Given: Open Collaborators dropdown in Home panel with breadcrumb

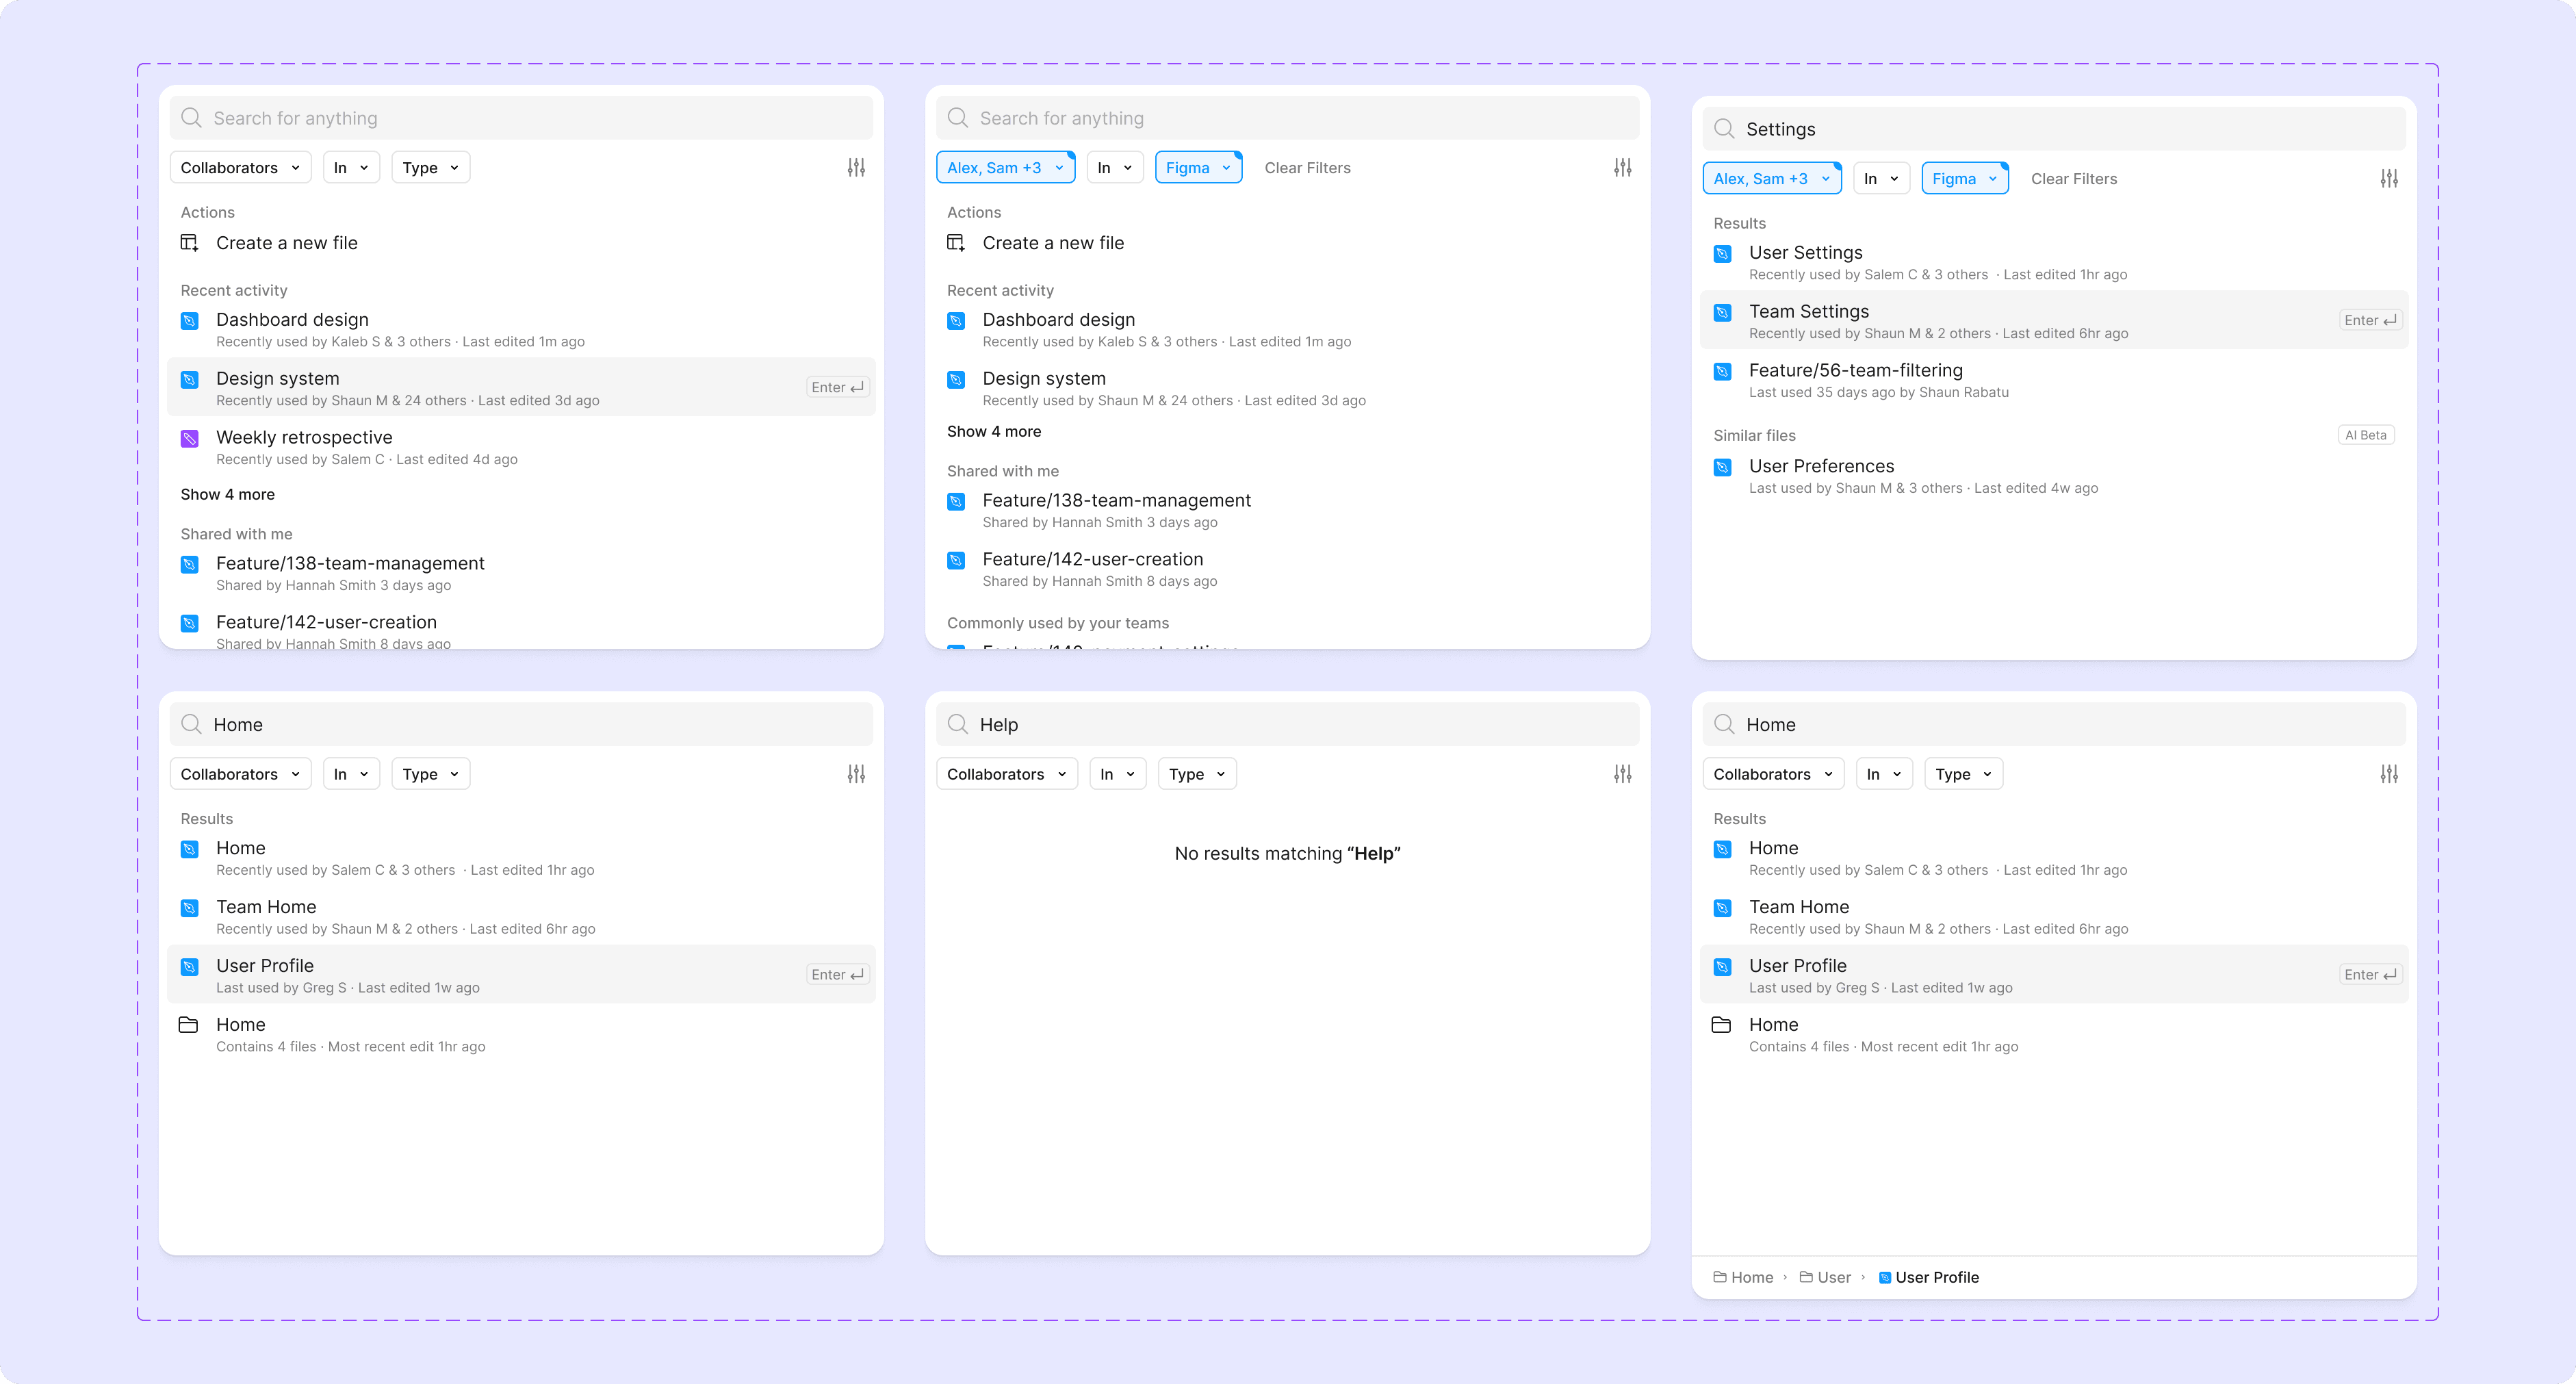Looking at the screenshot, I should coord(1773,774).
